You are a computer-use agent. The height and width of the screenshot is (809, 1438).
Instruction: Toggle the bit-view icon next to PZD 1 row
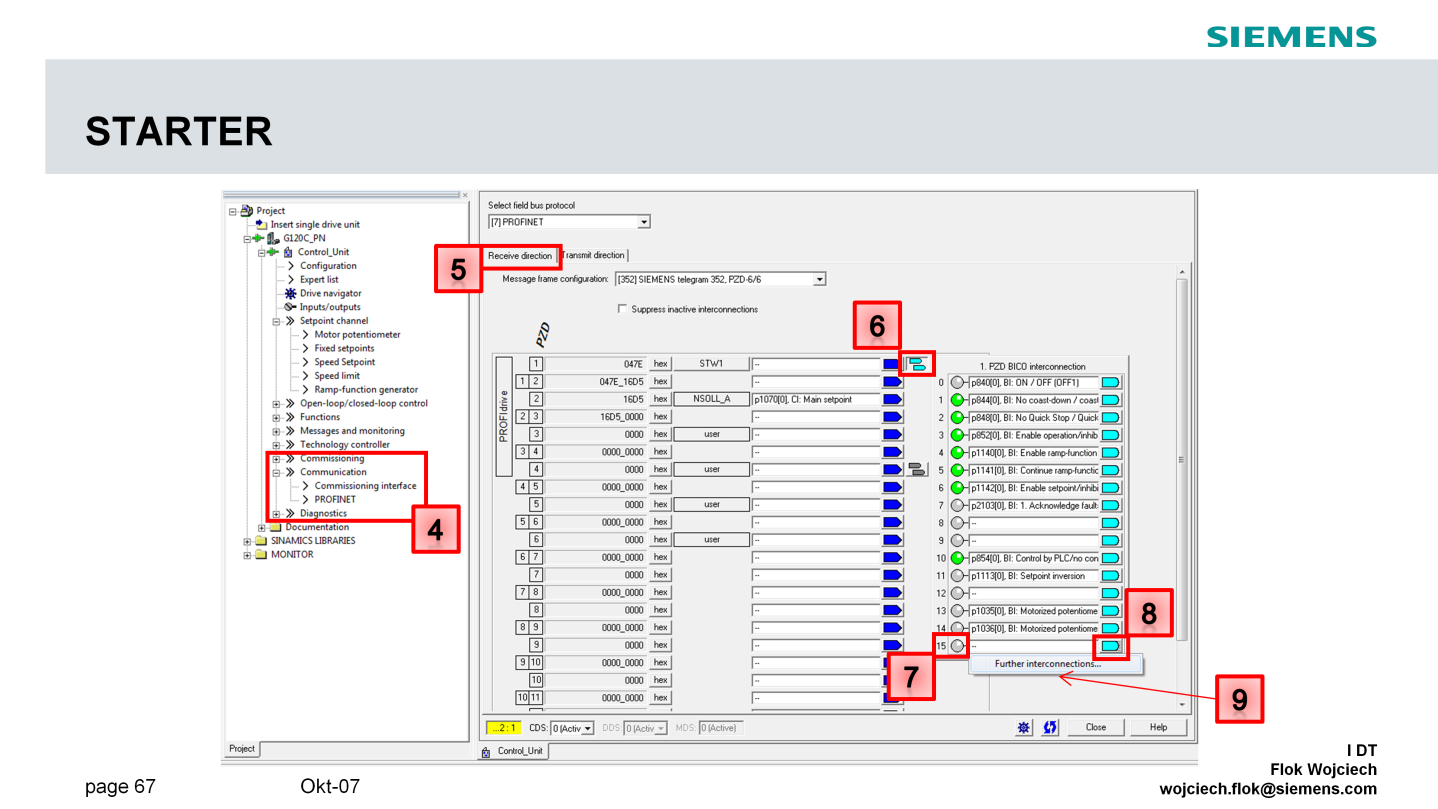click(917, 364)
